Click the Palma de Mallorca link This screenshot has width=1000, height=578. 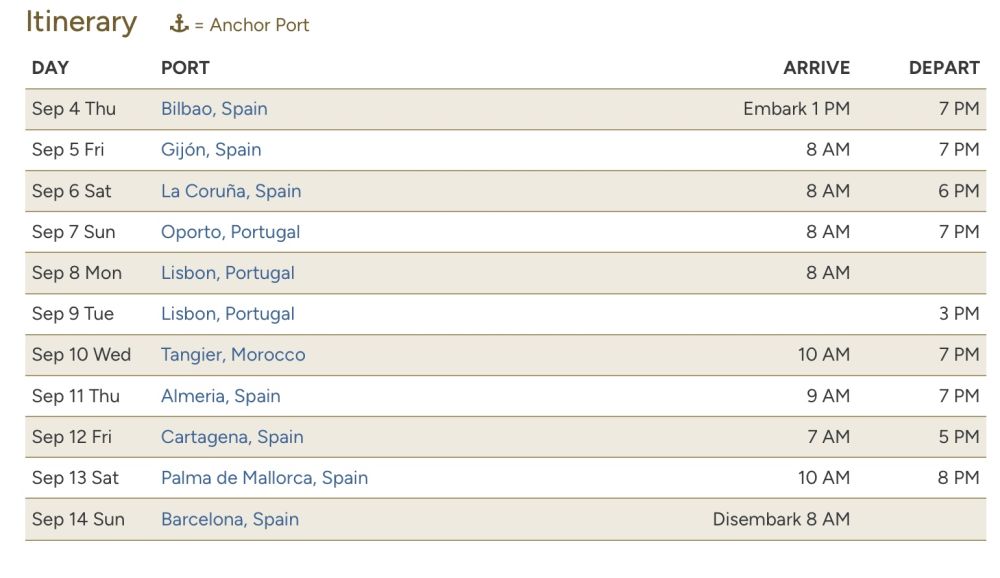point(264,478)
